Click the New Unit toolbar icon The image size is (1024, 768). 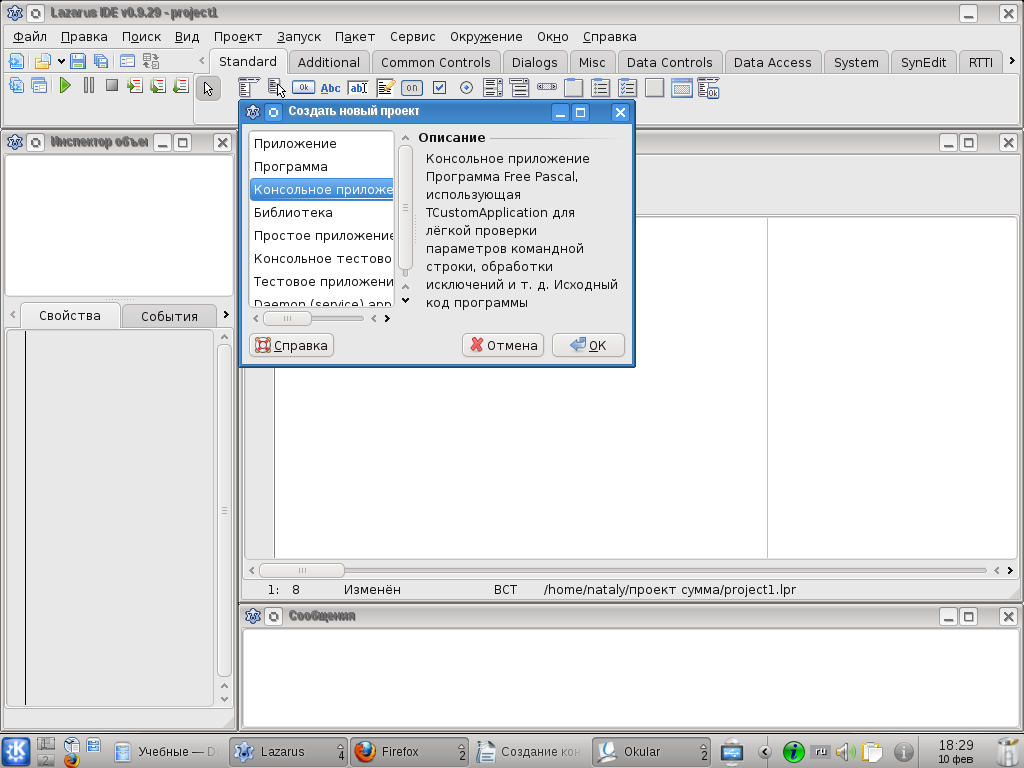tap(16, 61)
